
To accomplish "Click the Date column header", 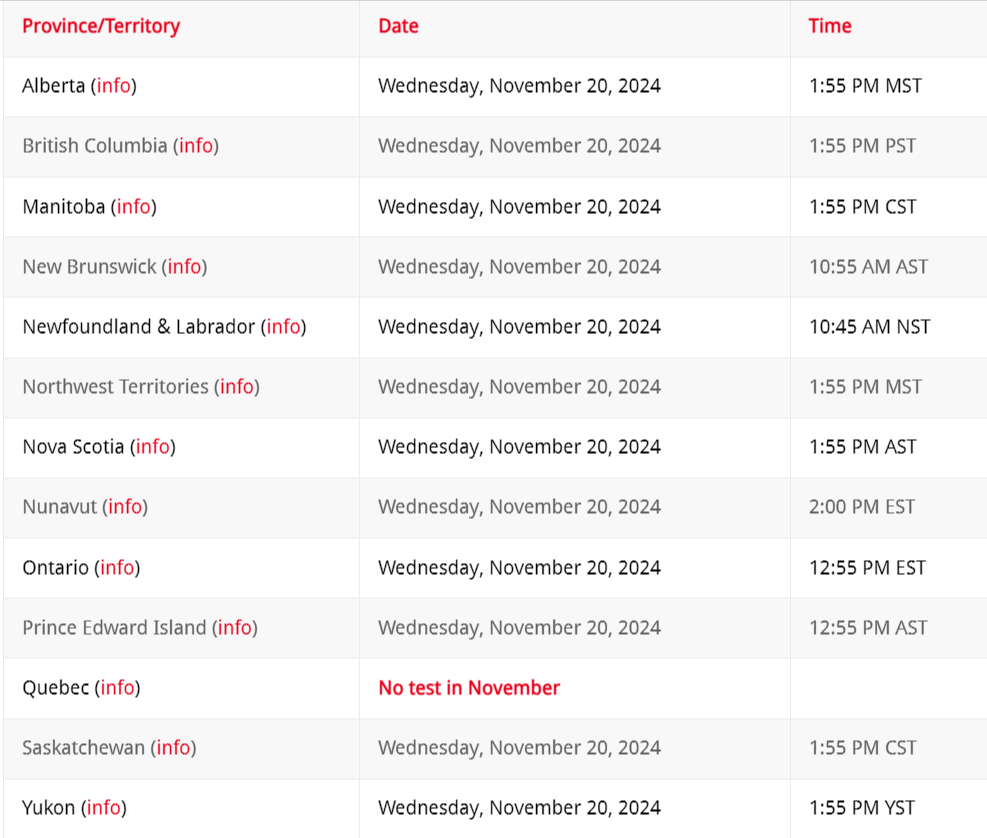I will (398, 26).
